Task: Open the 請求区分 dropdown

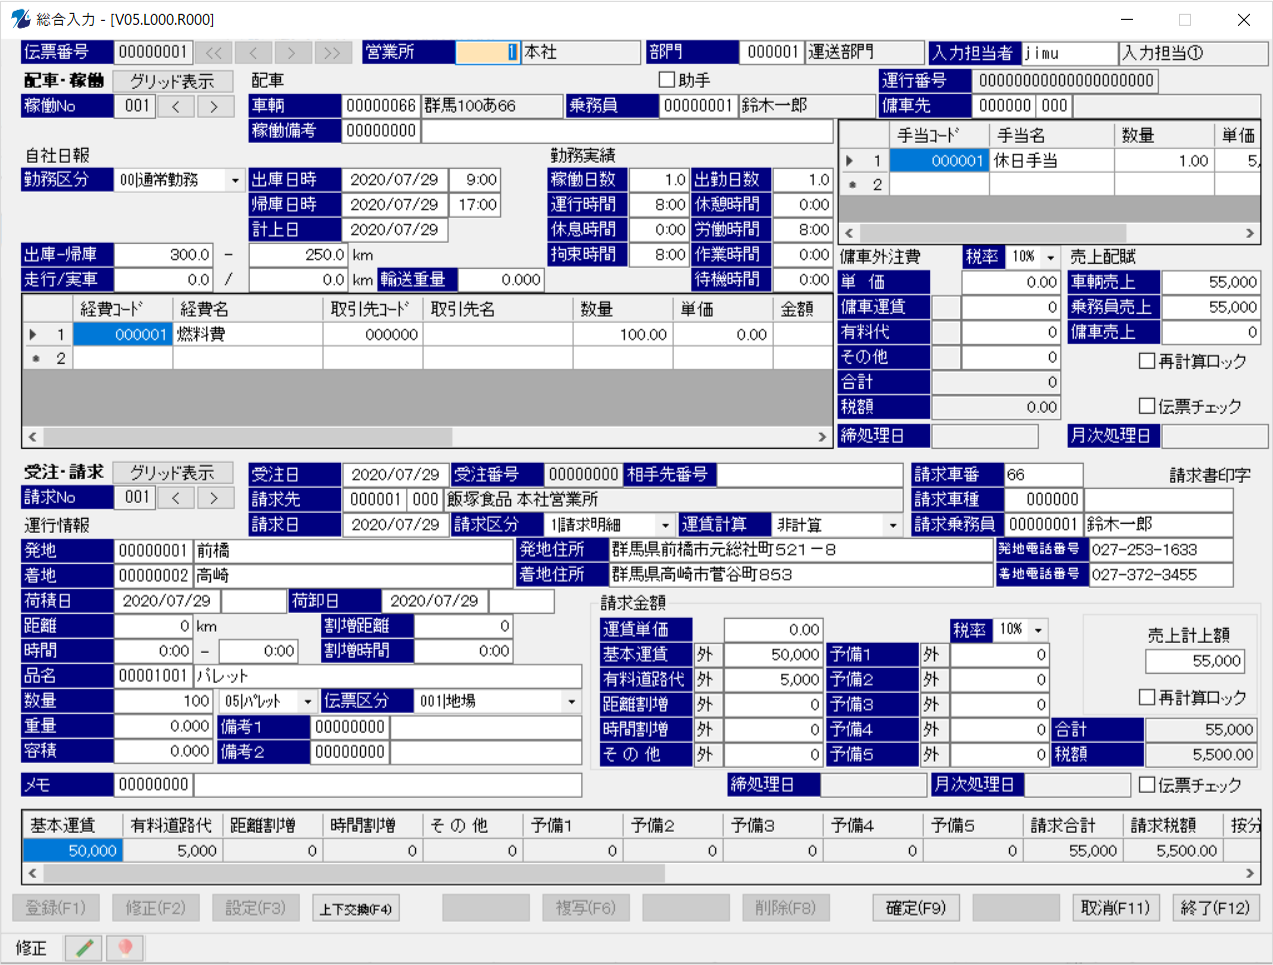Action: click(x=666, y=525)
